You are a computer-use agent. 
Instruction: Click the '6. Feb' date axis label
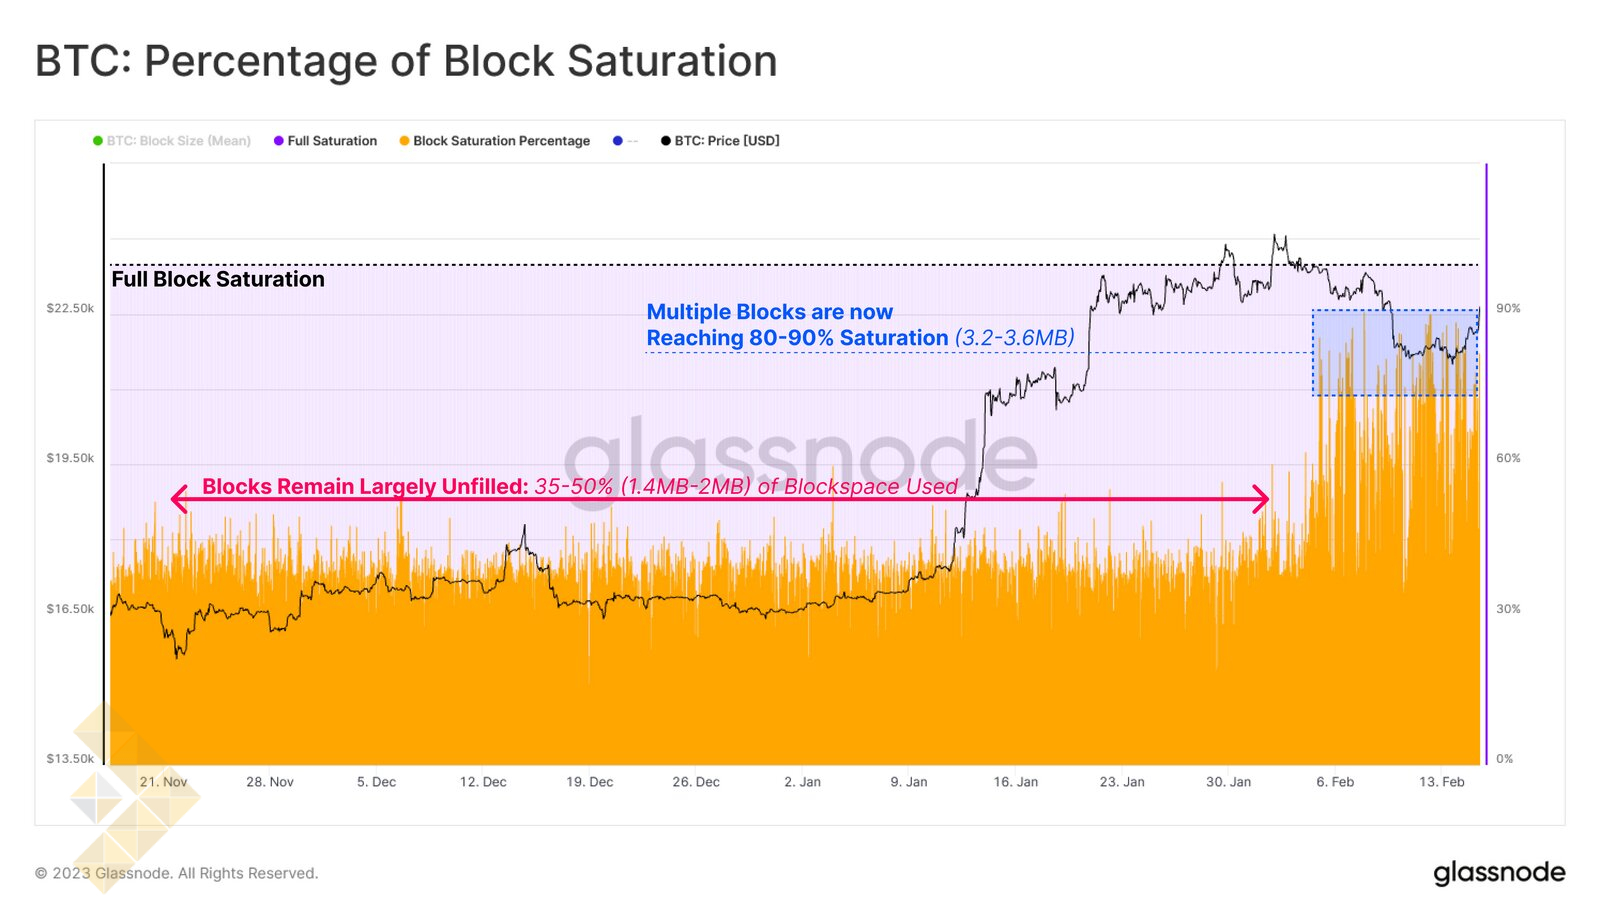pyautogui.click(x=1335, y=782)
